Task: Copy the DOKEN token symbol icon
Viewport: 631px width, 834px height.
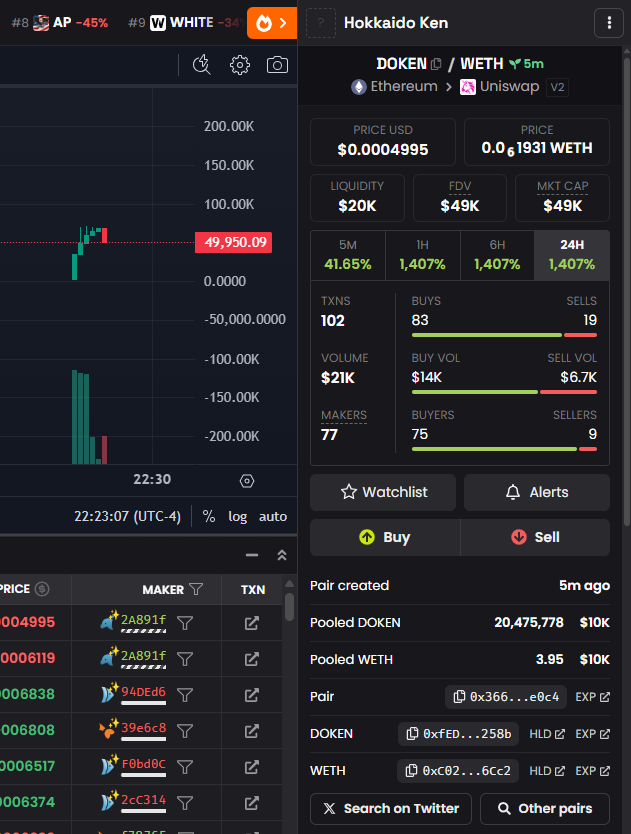Action: click(x=436, y=64)
